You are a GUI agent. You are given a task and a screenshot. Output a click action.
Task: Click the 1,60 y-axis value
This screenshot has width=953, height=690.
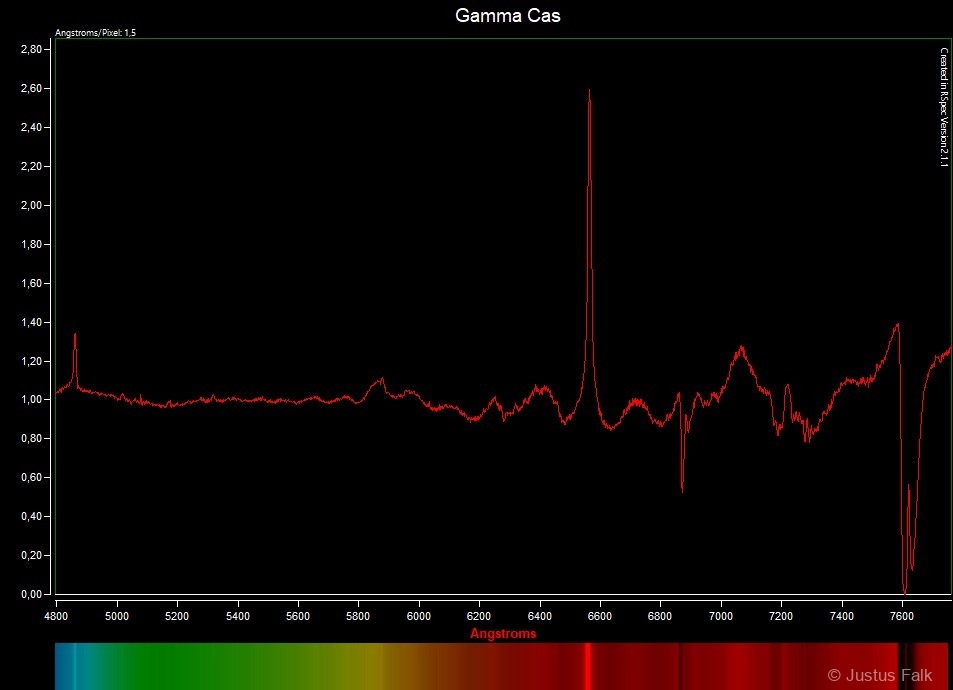point(31,283)
